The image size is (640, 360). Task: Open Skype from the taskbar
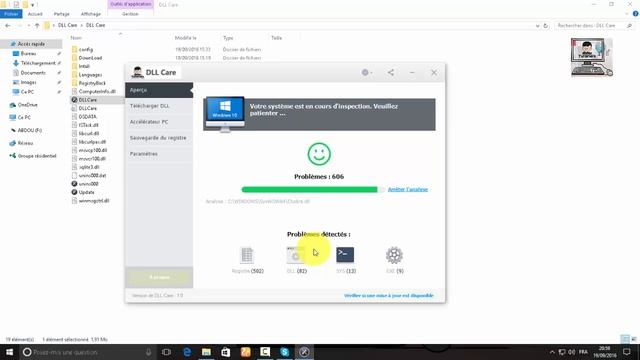point(284,352)
